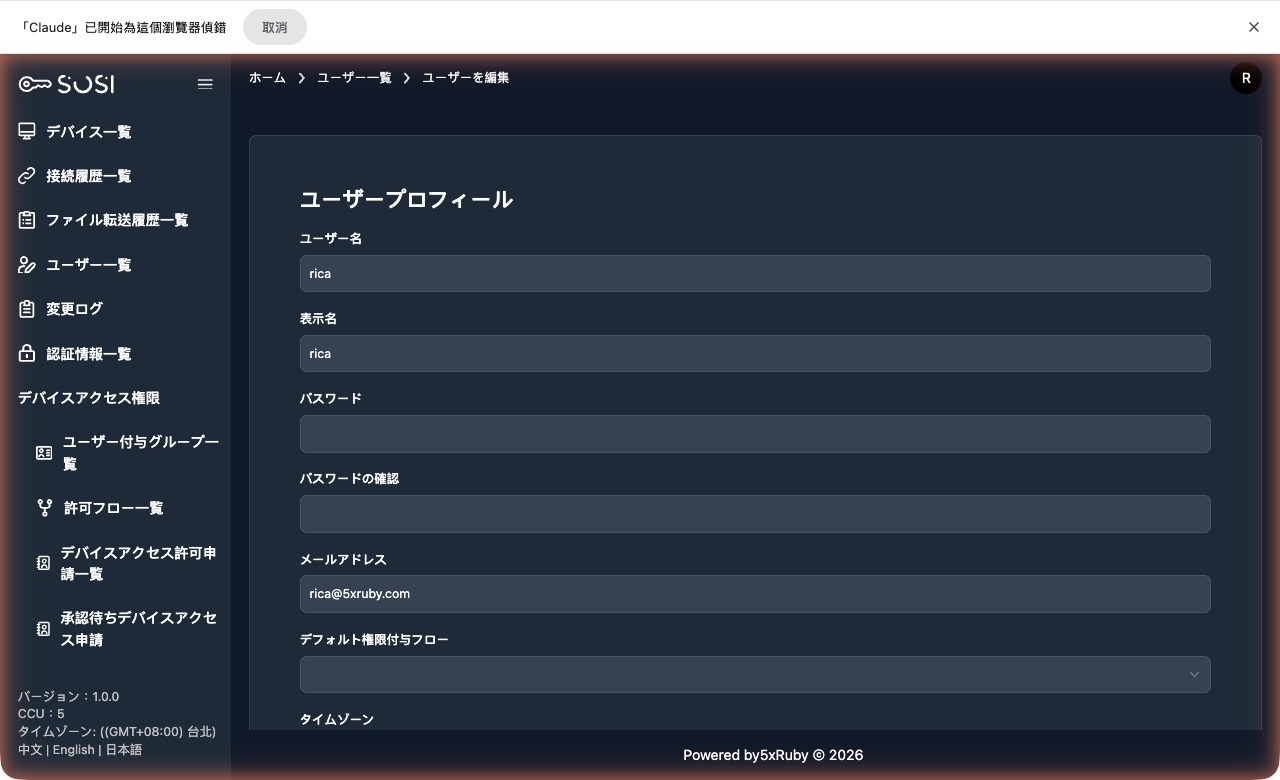Open ユーザー付与グループ一覧 via its icon
The height and width of the screenshot is (780, 1280).
[44, 452]
